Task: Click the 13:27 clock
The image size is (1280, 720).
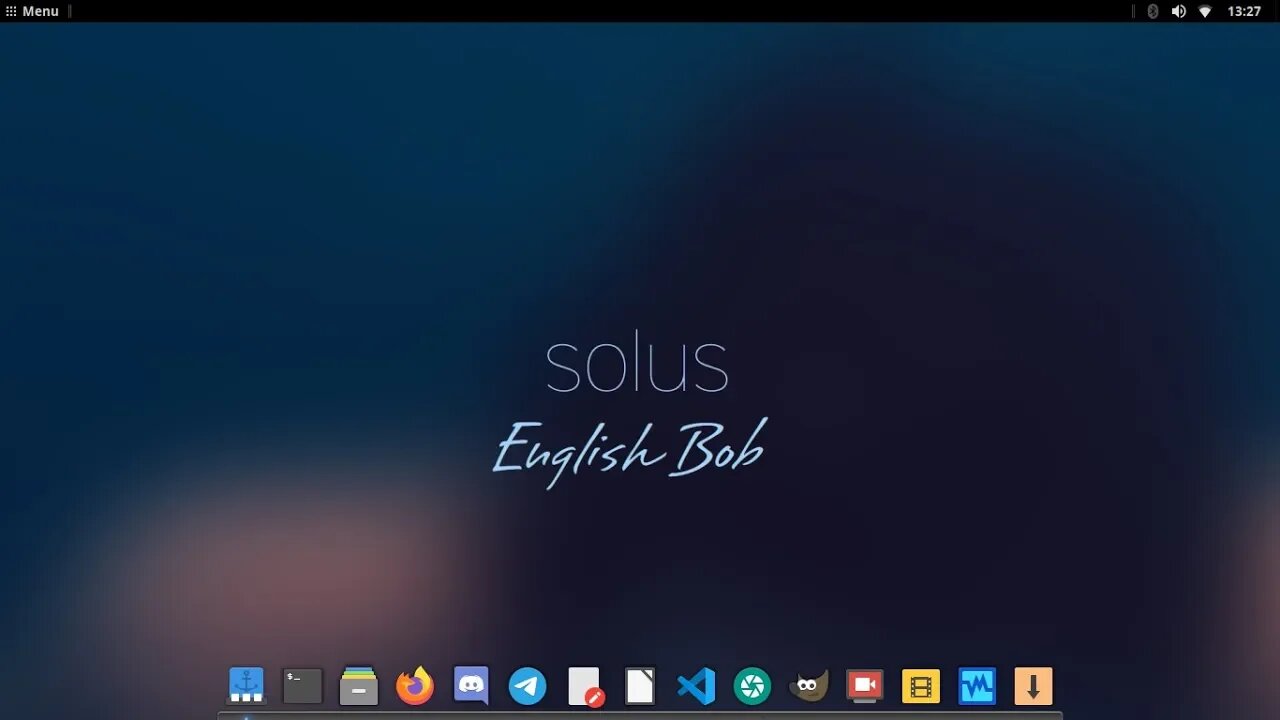Action: pyautogui.click(x=1244, y=11)
